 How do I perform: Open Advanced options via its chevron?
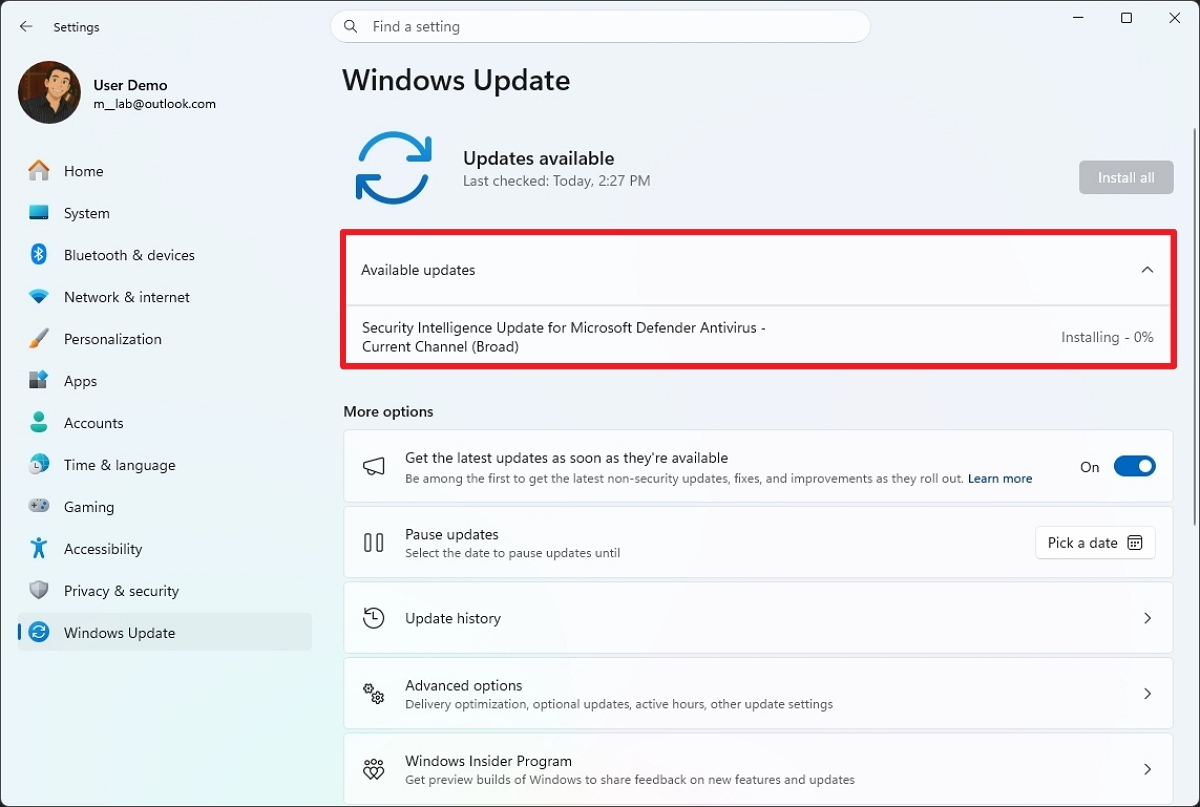[x=1147, y=694]
